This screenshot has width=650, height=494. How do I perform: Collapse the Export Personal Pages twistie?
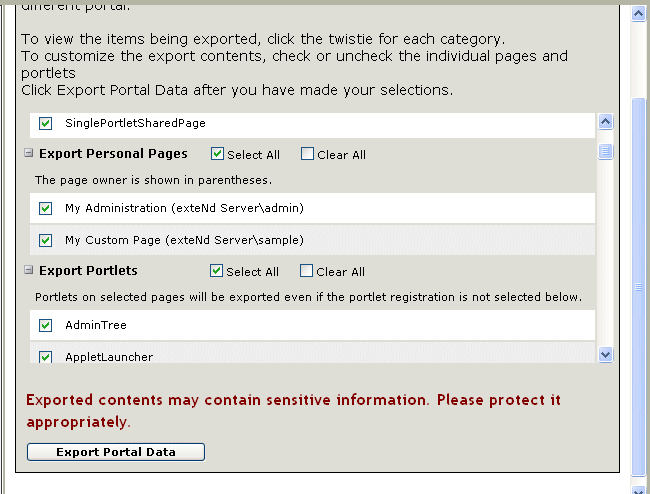[29, 154]
